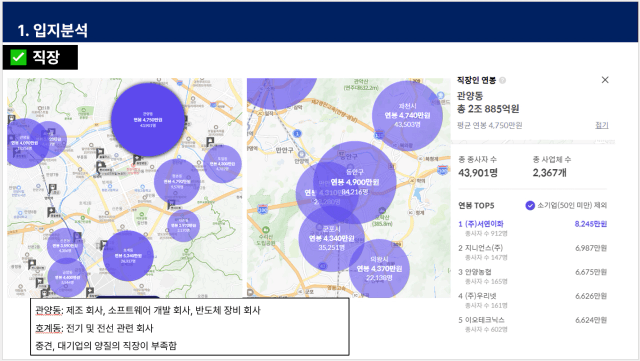Toggle 소기업(50인 미만) 제외 checkbox
This screenshot has height=361, width=640.
pyautogui.click(x=530, y=205)
